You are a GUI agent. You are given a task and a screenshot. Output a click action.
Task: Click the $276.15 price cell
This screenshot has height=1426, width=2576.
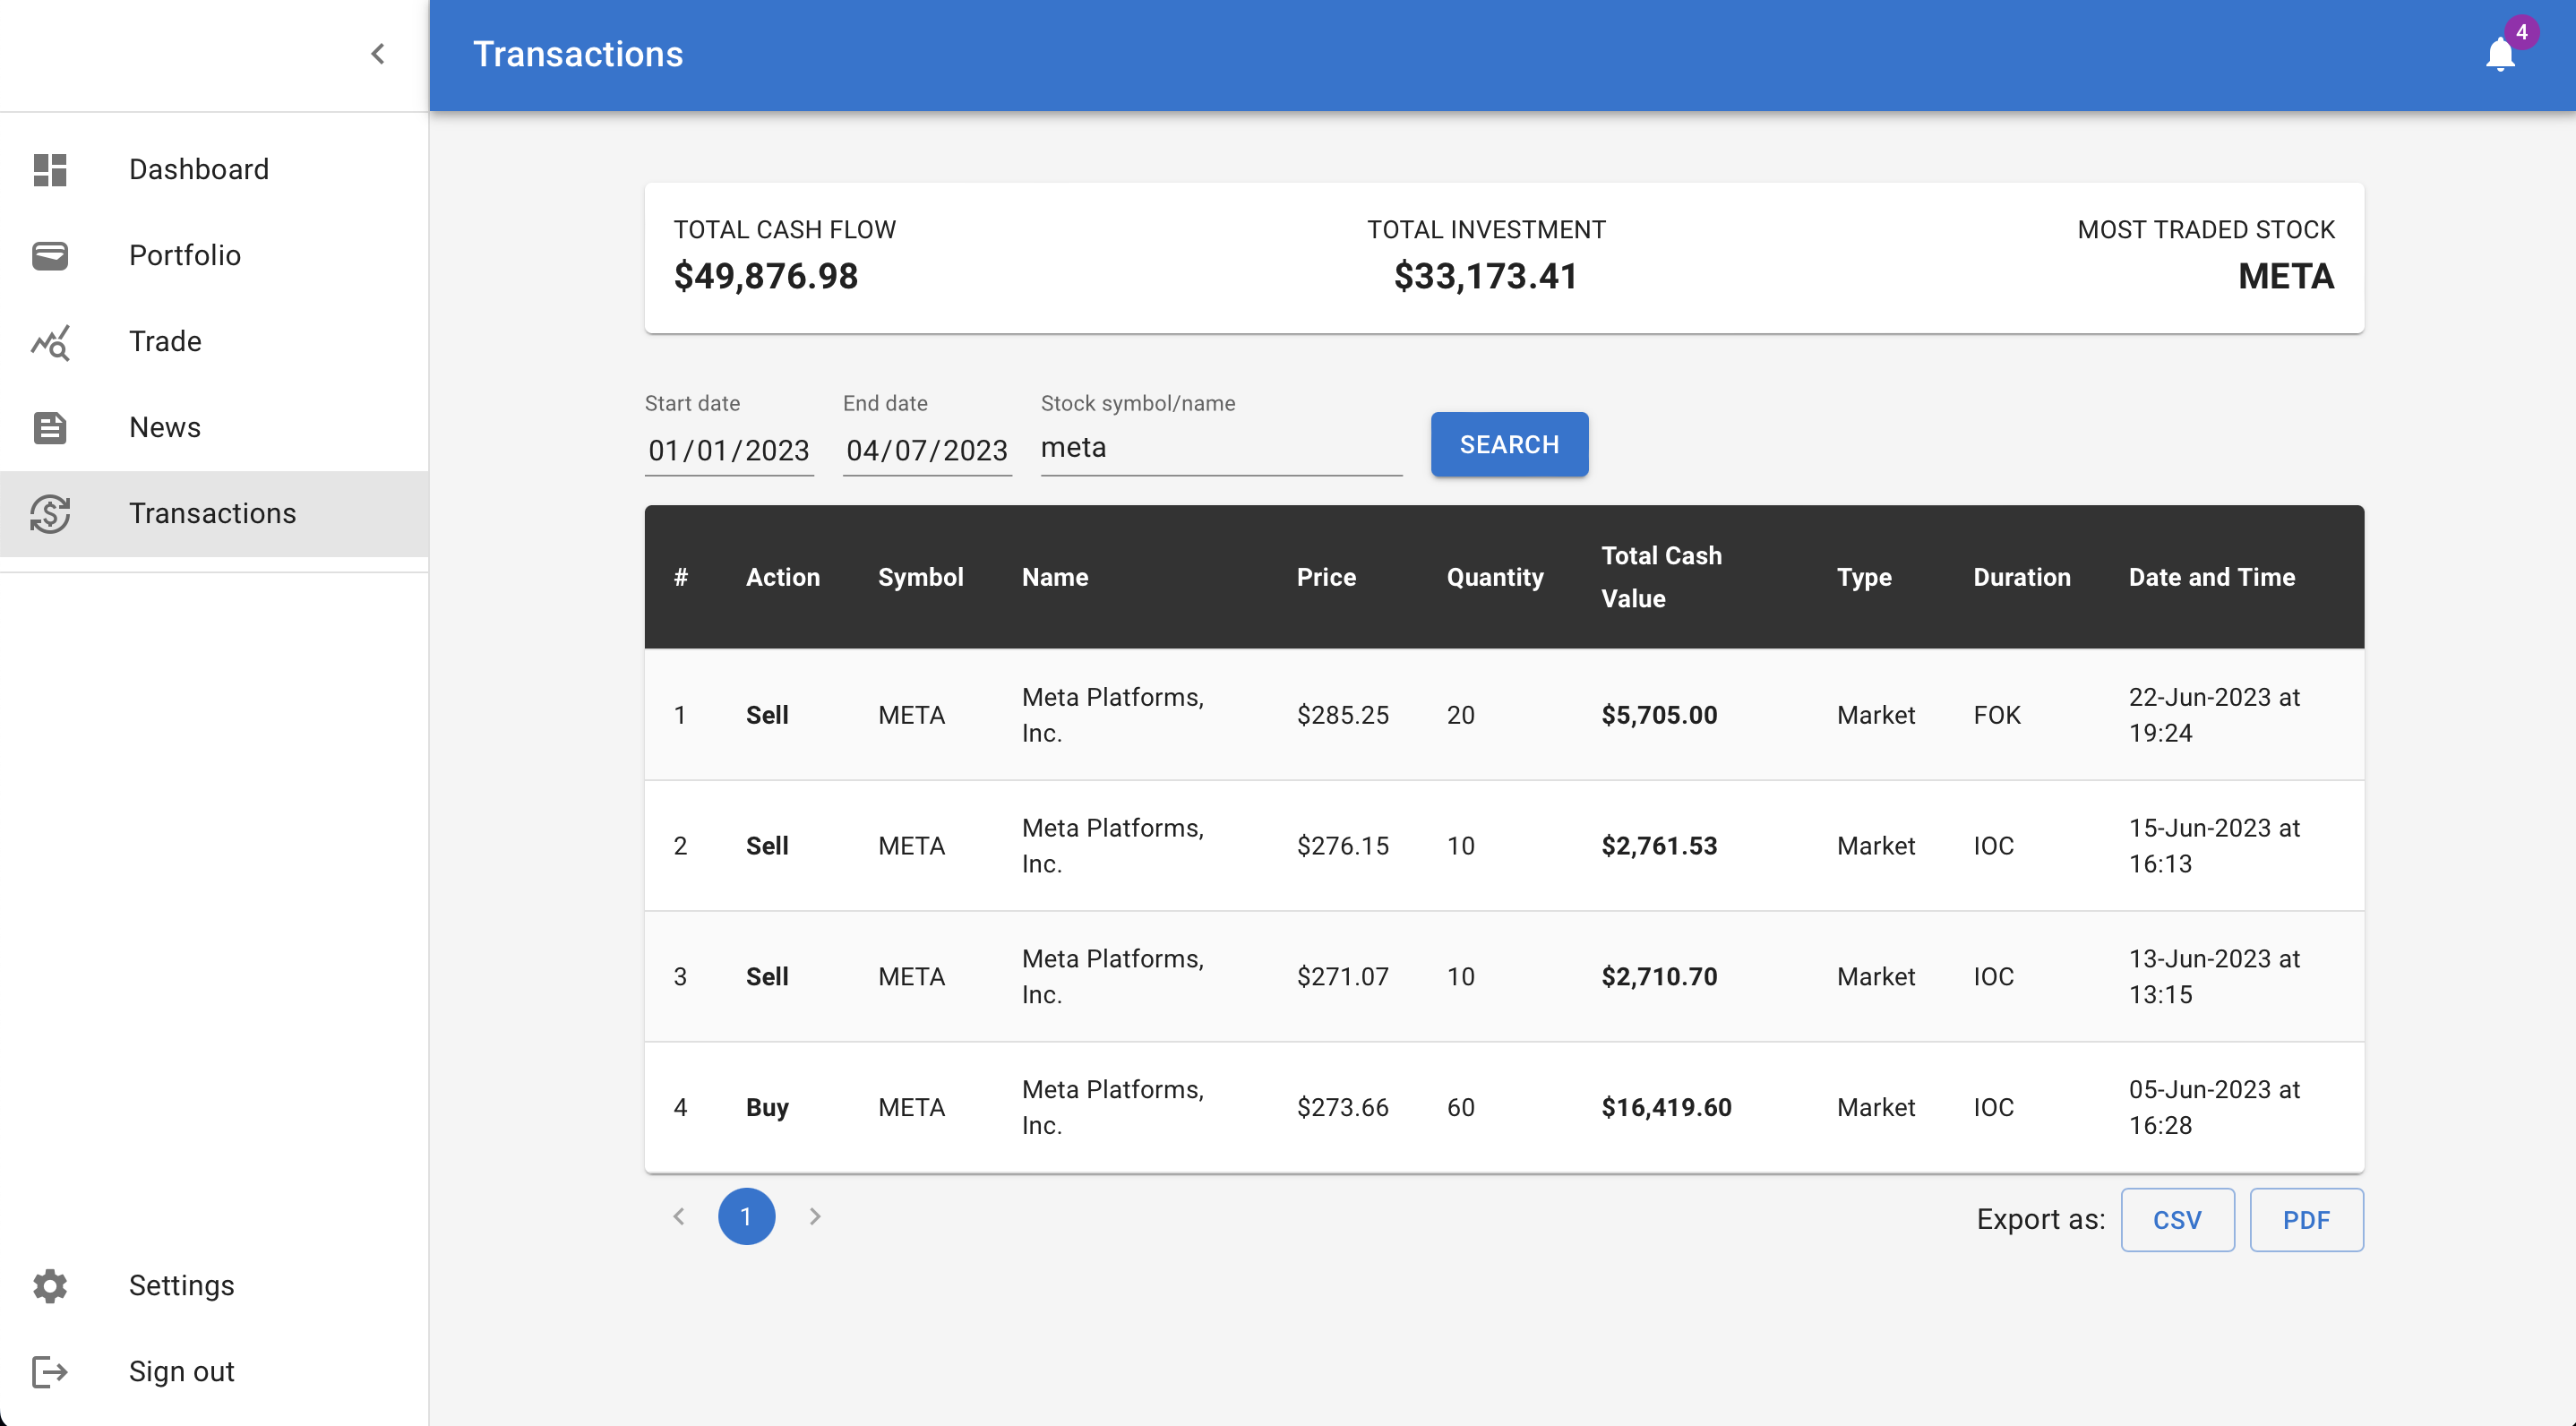pyautogui.click(x=1342, y=846)
